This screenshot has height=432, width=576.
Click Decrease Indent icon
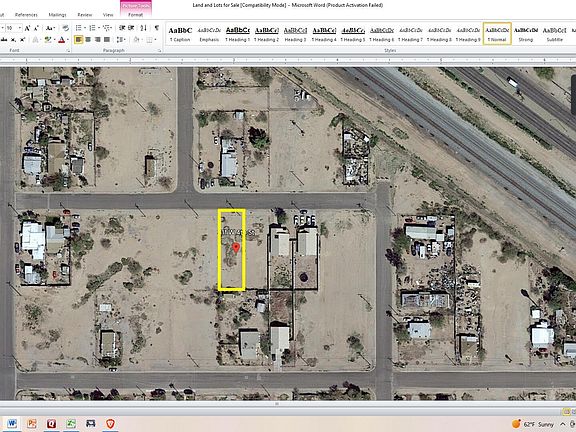122,28
